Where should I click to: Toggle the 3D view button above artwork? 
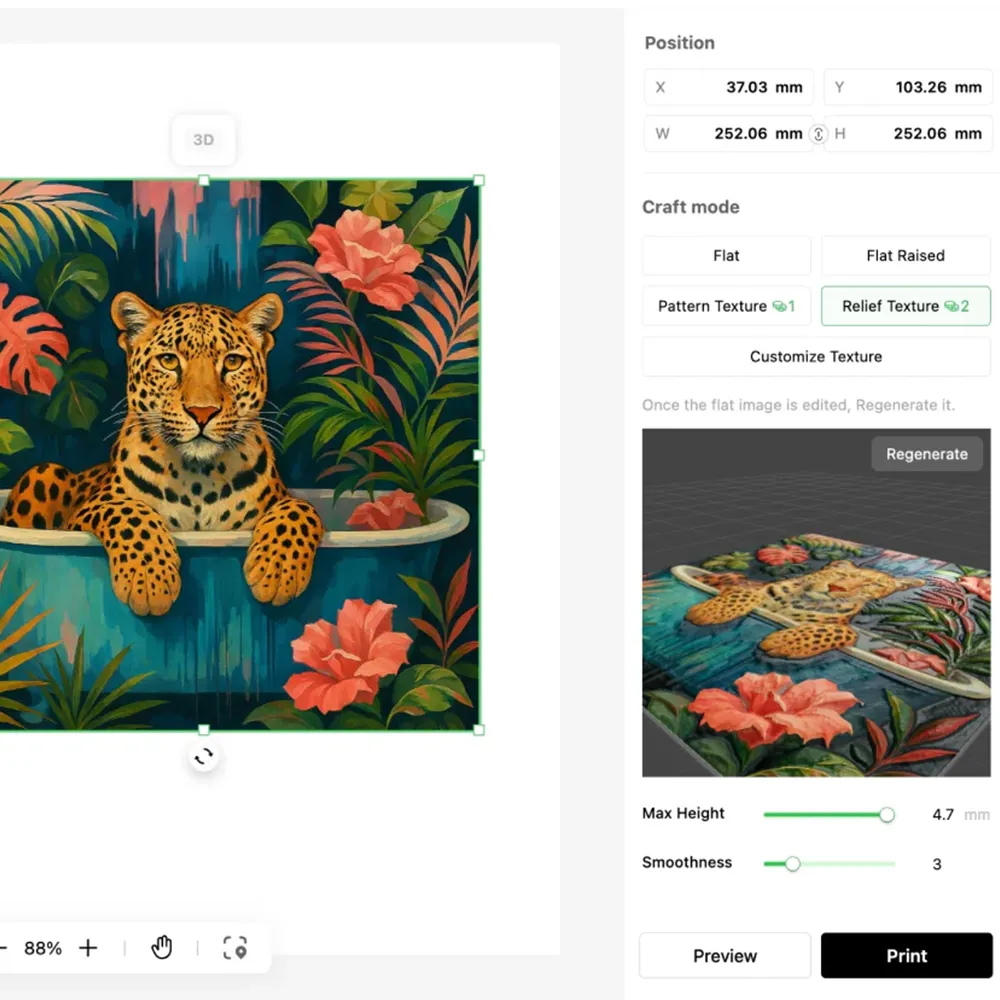coord(203,140)
